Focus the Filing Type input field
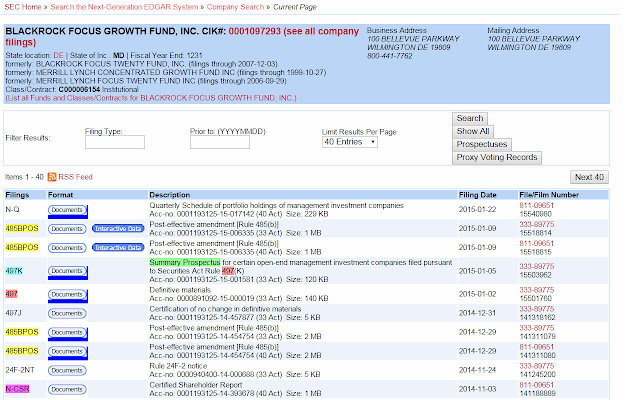Viewport: 640px width, 400px height. coord(115,142)
